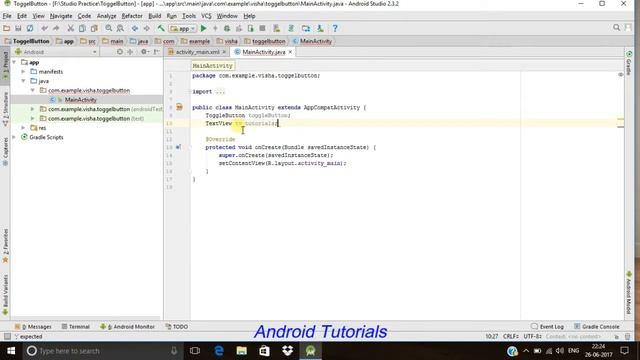Click the Stop toolbar icon
Image resolution: width=640 pixels, height=360 pixels.
[x=262, y=28]
